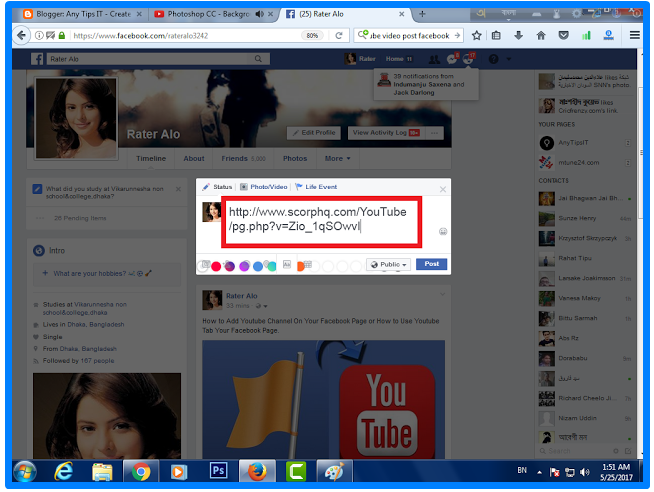Open the bookmarks list icon
654x492 pixels.
tap(496, 35)
